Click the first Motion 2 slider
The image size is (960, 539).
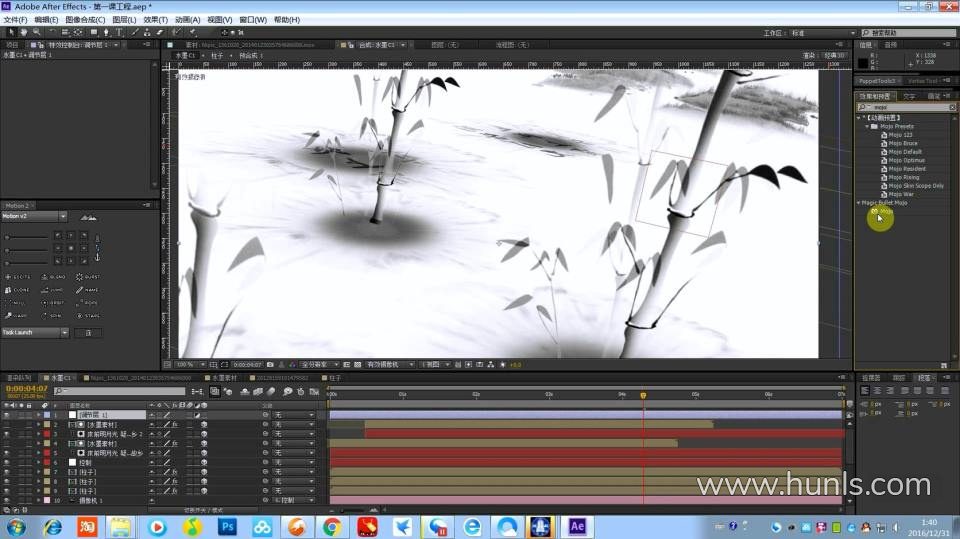point(26,237)
